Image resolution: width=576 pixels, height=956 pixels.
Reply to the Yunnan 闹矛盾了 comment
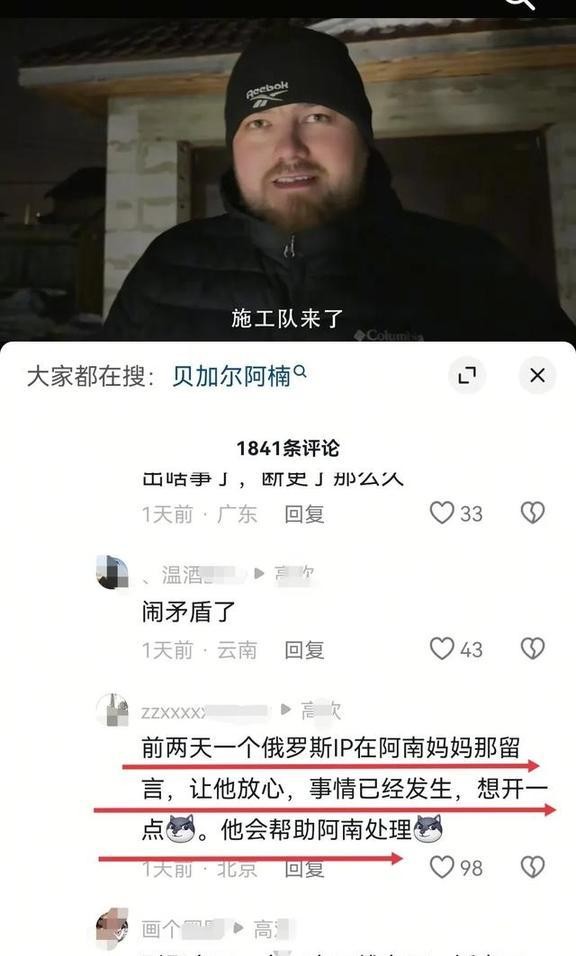tap(304, 650)
